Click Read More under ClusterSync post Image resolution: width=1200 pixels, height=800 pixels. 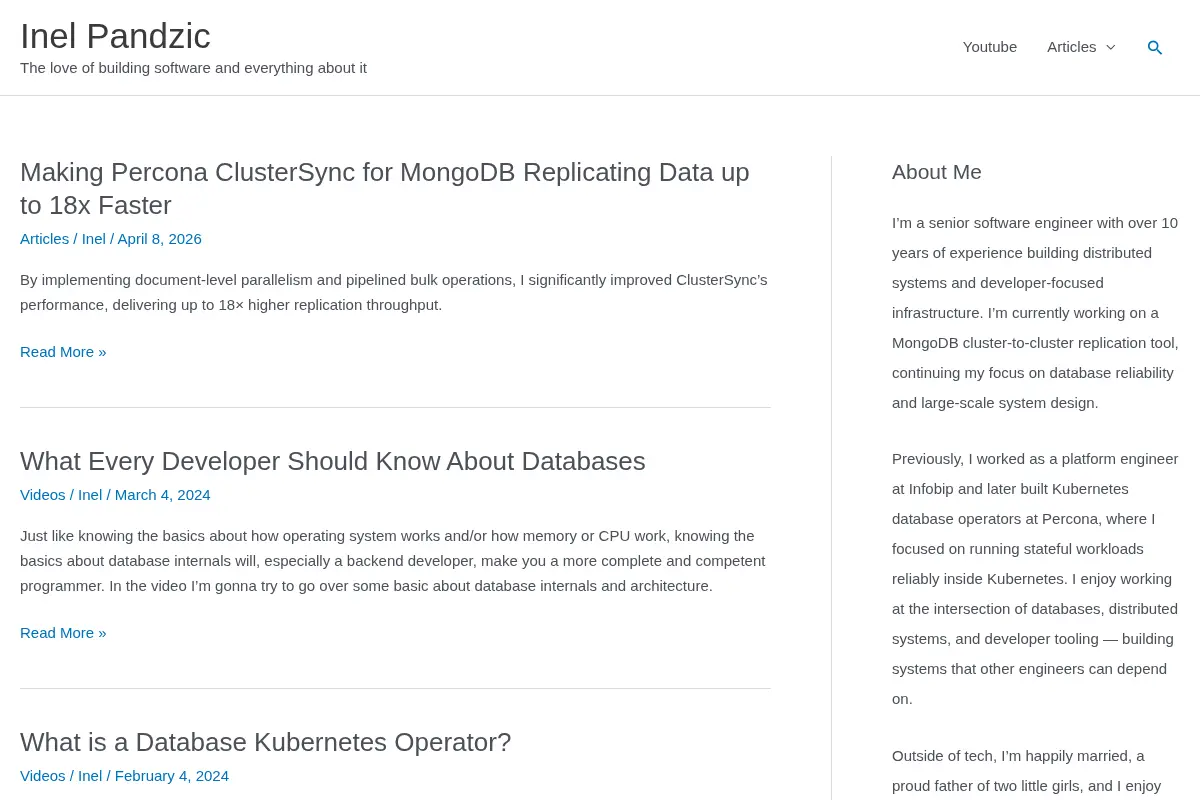tap(63, 351)
